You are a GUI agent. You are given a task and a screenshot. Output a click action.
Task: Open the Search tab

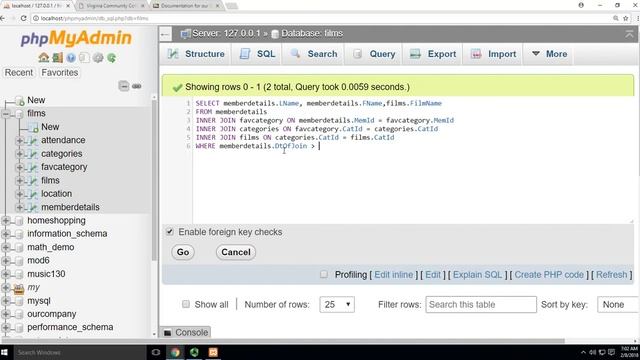tap(313, 54)
